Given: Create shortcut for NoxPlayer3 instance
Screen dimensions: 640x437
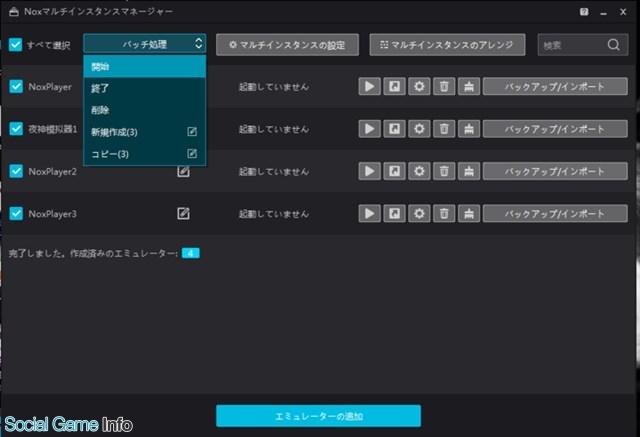Looking at the screenshot, I should point(394,213).
